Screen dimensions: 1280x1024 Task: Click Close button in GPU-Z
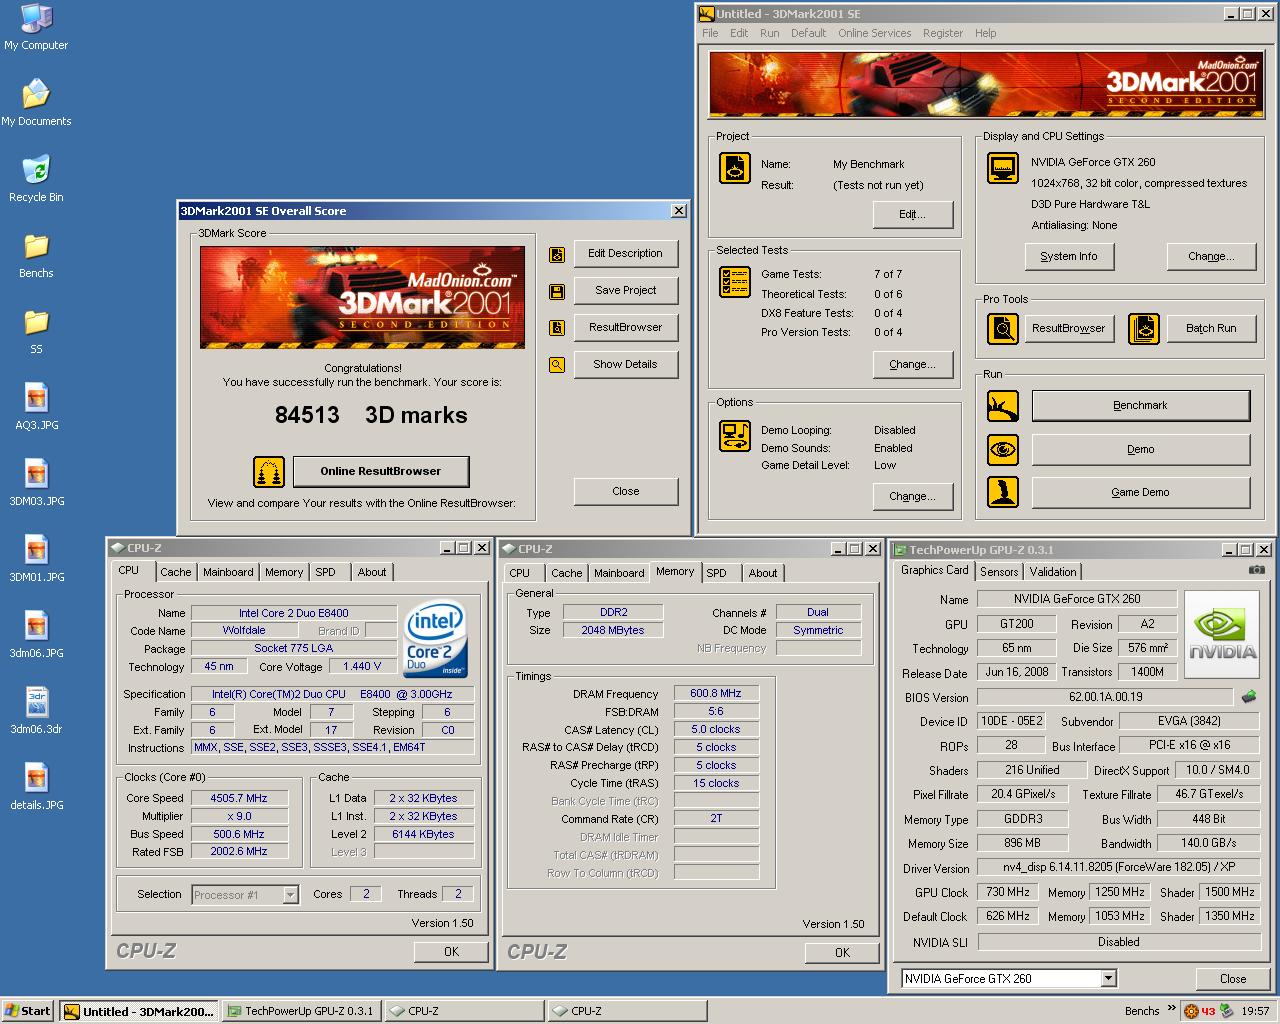point(1233,979)
